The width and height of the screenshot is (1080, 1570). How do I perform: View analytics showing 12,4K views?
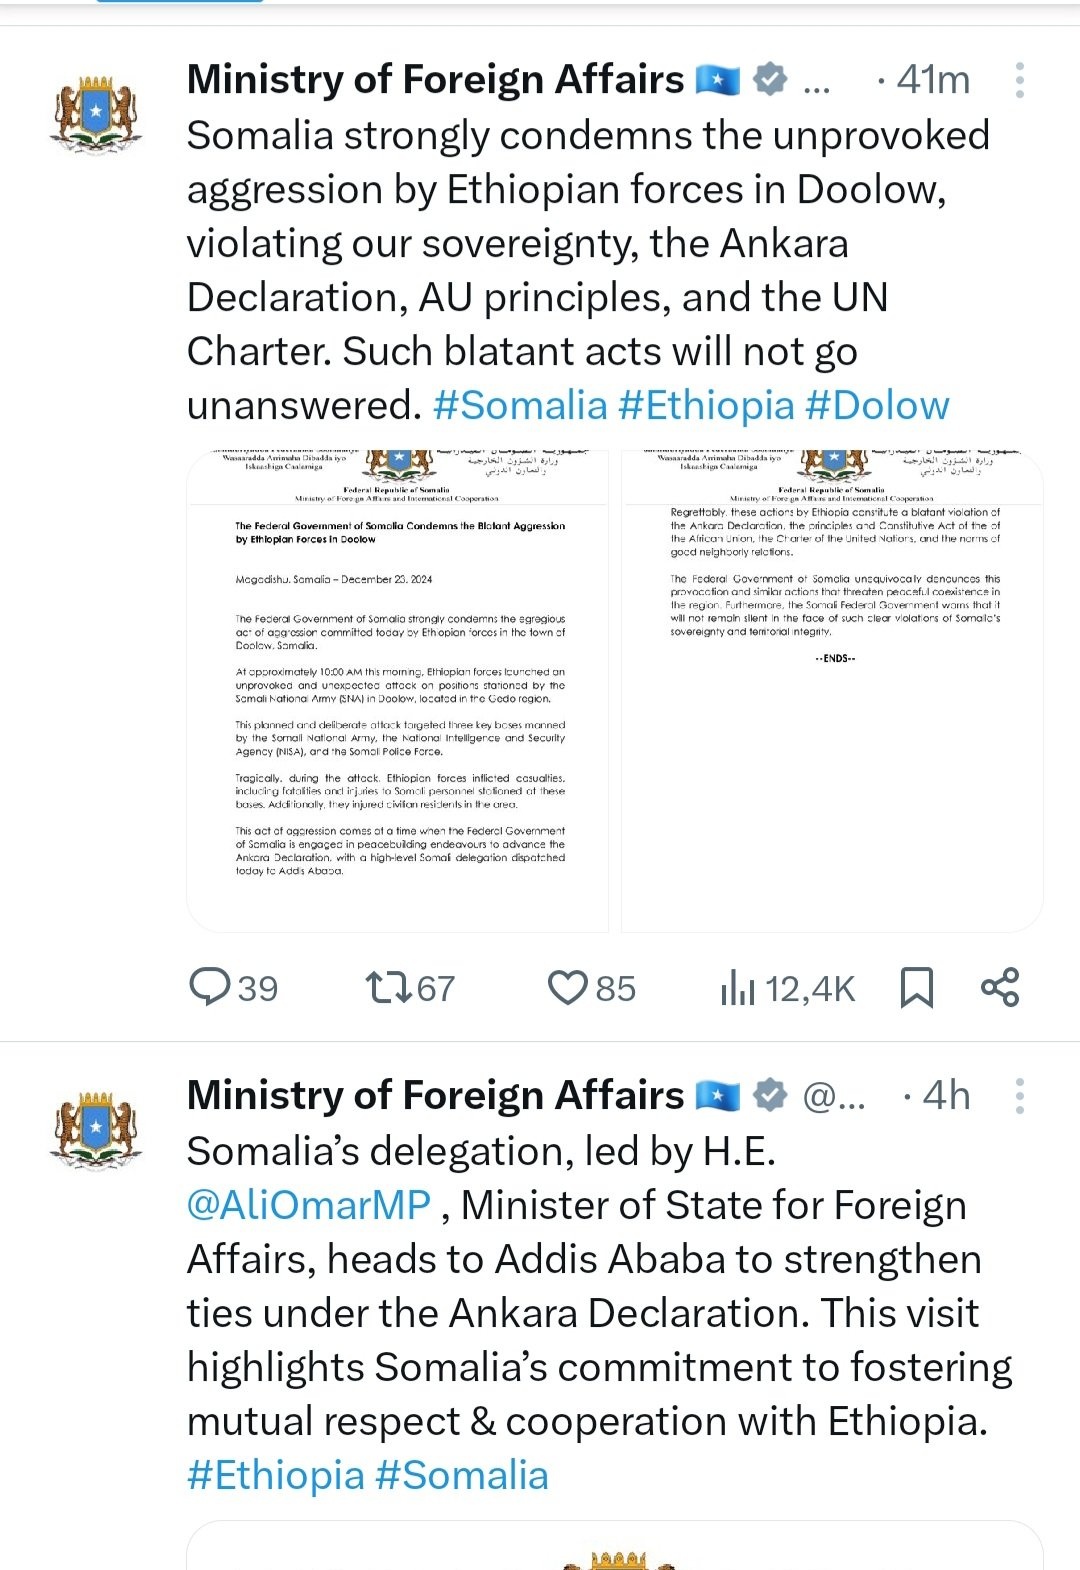pos(787,988)
